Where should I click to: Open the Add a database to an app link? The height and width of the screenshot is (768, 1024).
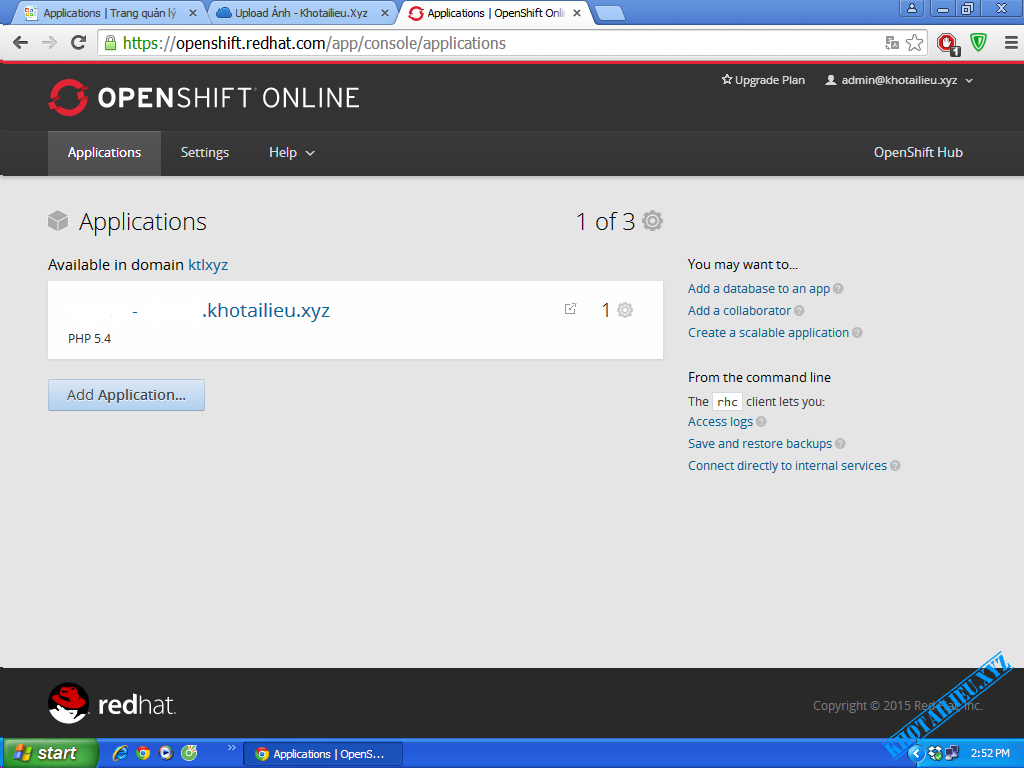[x=758, y=289]
